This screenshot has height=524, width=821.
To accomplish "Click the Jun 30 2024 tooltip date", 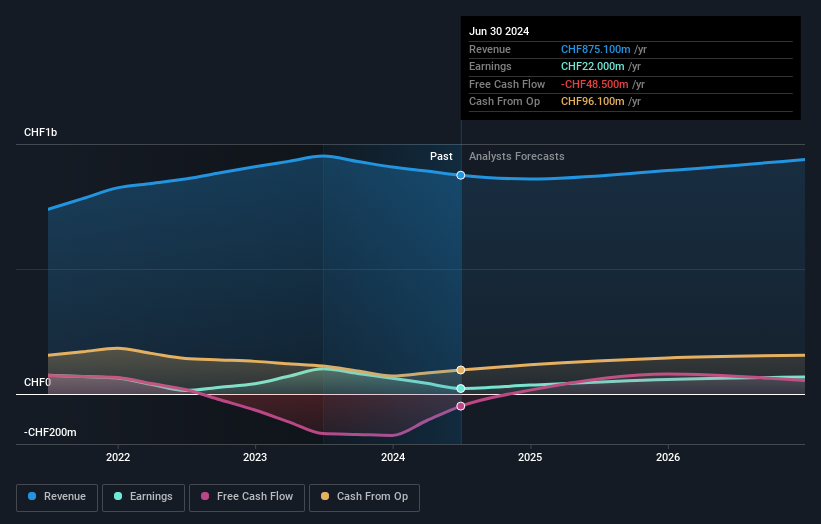I will tap(499, 31).
